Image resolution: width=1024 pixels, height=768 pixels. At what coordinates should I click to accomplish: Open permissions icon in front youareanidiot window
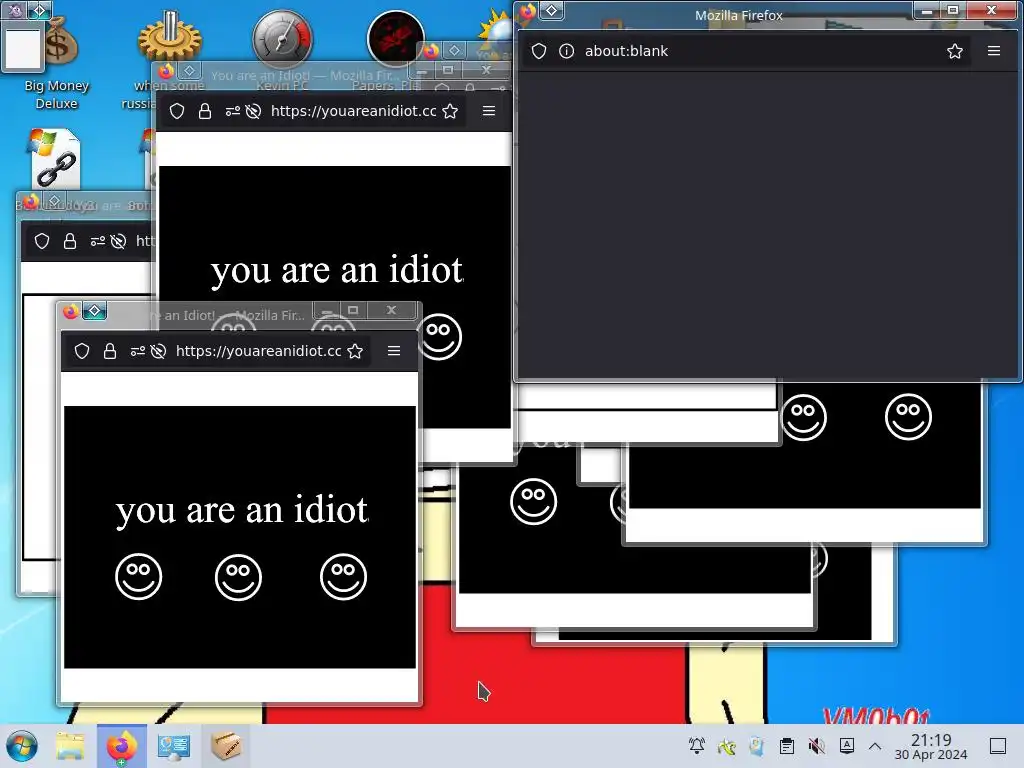tap(137, 351)
